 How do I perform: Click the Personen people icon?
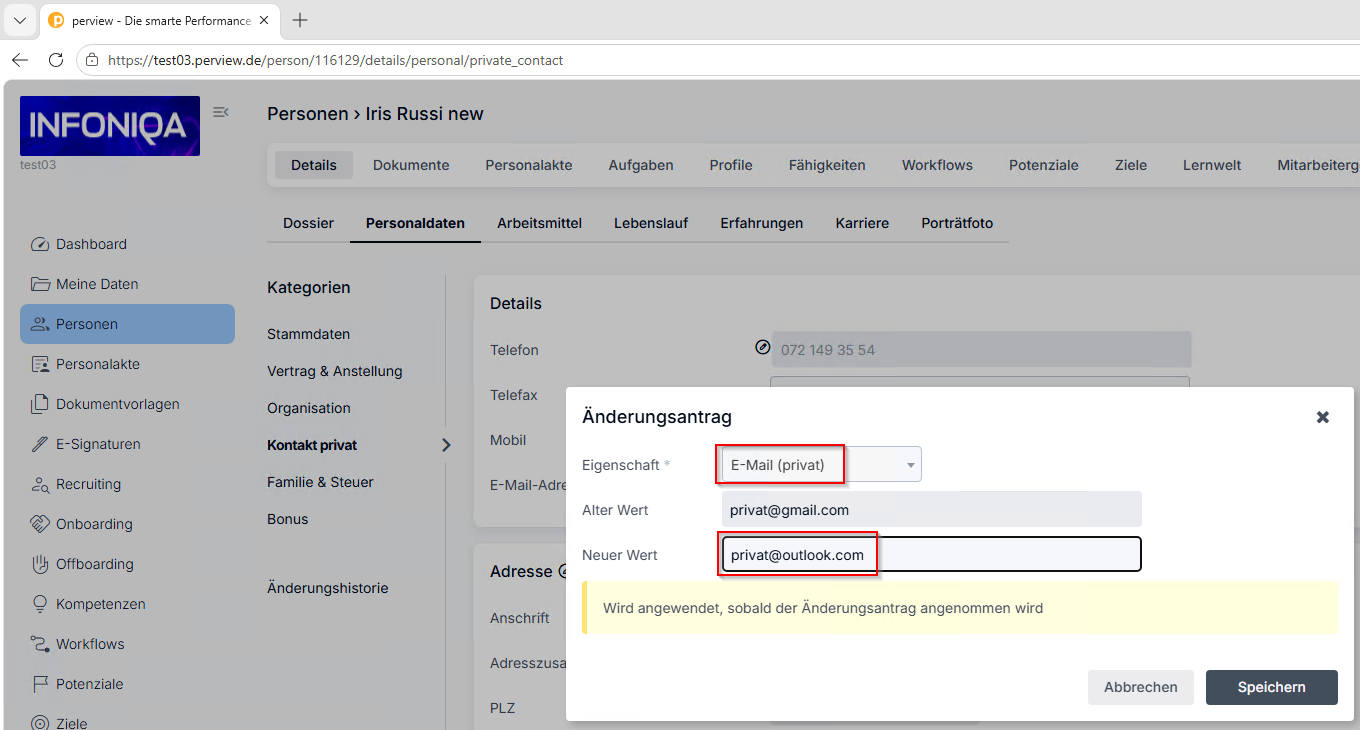click(40, 324)
